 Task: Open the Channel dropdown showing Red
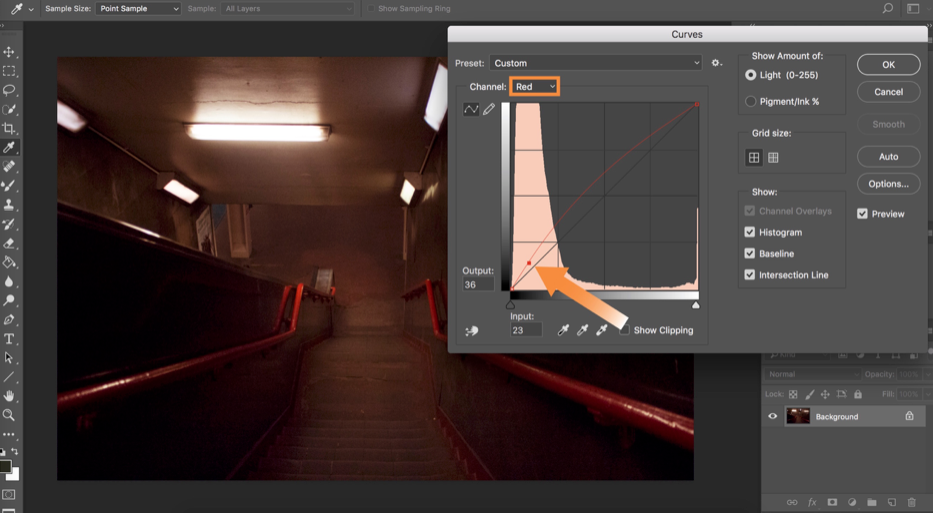pos(535,87)
